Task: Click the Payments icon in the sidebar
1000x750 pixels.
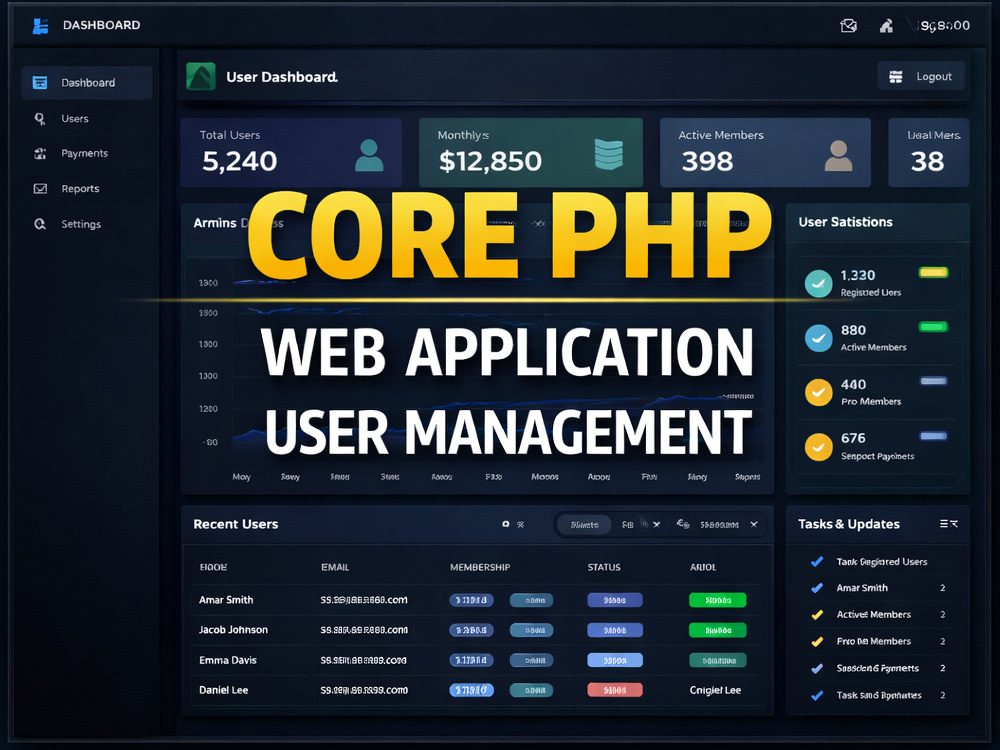Action: coord(40,153)
